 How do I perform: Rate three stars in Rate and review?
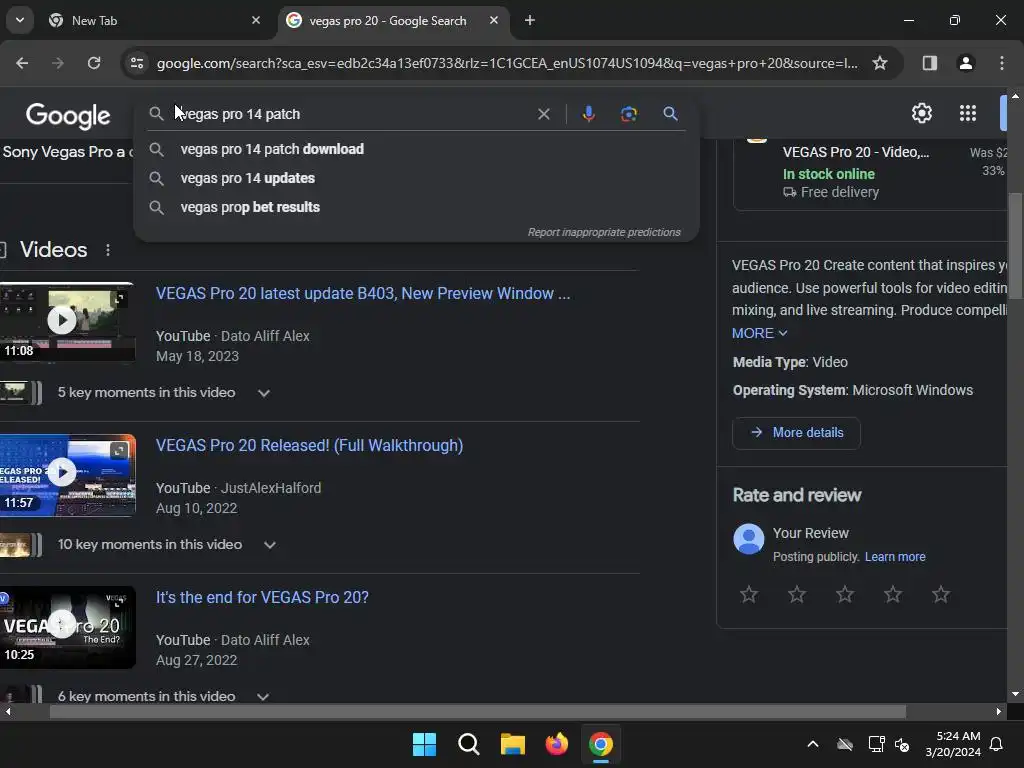(845, 594)
